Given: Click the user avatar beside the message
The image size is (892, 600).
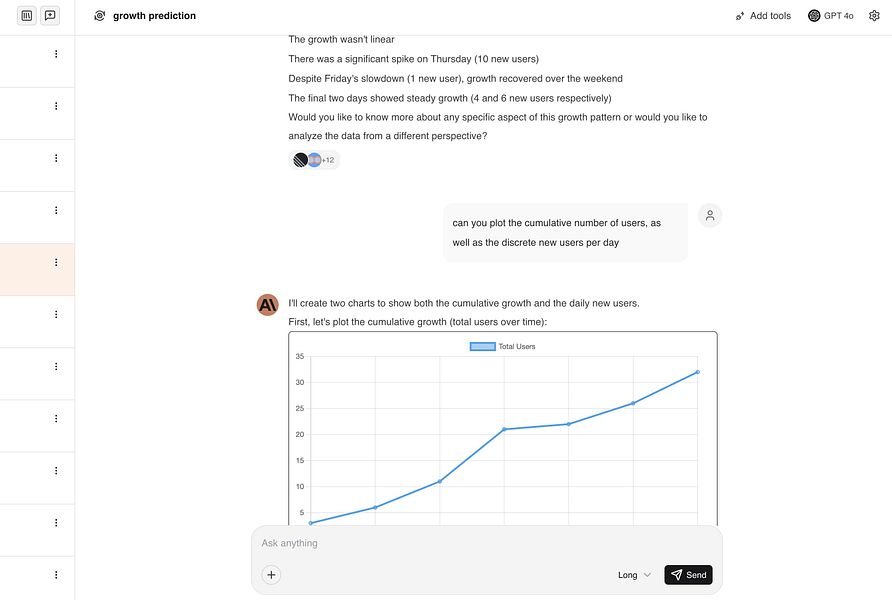Looking at the screenshot, I should (709, 215).
